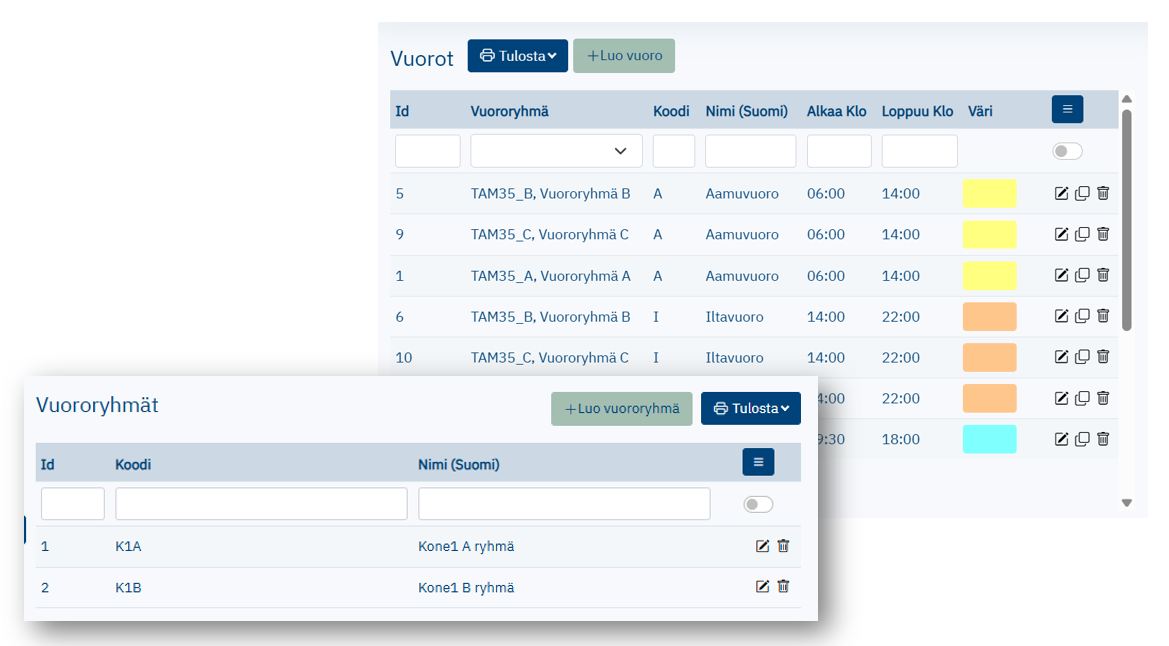Focus the Koodi filter in Vuororyhmät table
Image resolution: width=1169 pixels, height=646 pixels.
[262, 504]
